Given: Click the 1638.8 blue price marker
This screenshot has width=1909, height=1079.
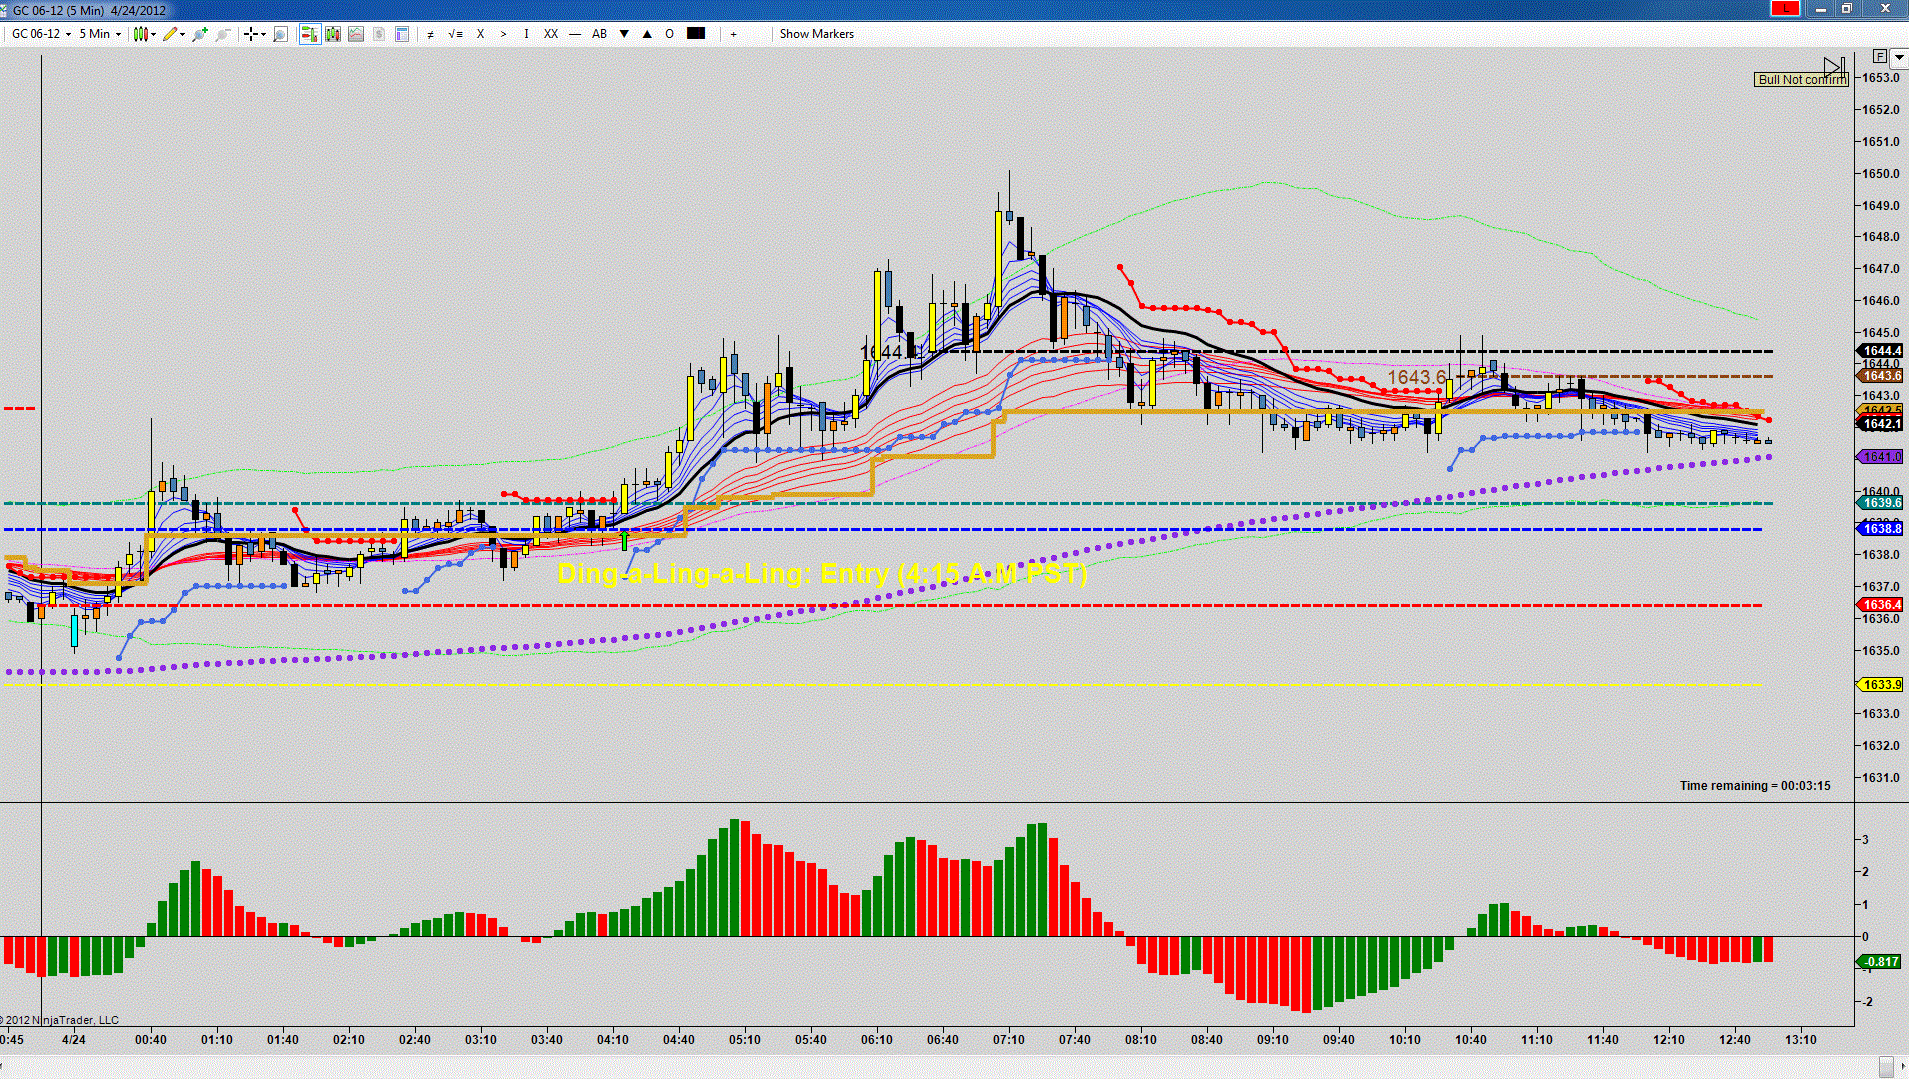Looking at the screenshot, I should (1881, 529).
